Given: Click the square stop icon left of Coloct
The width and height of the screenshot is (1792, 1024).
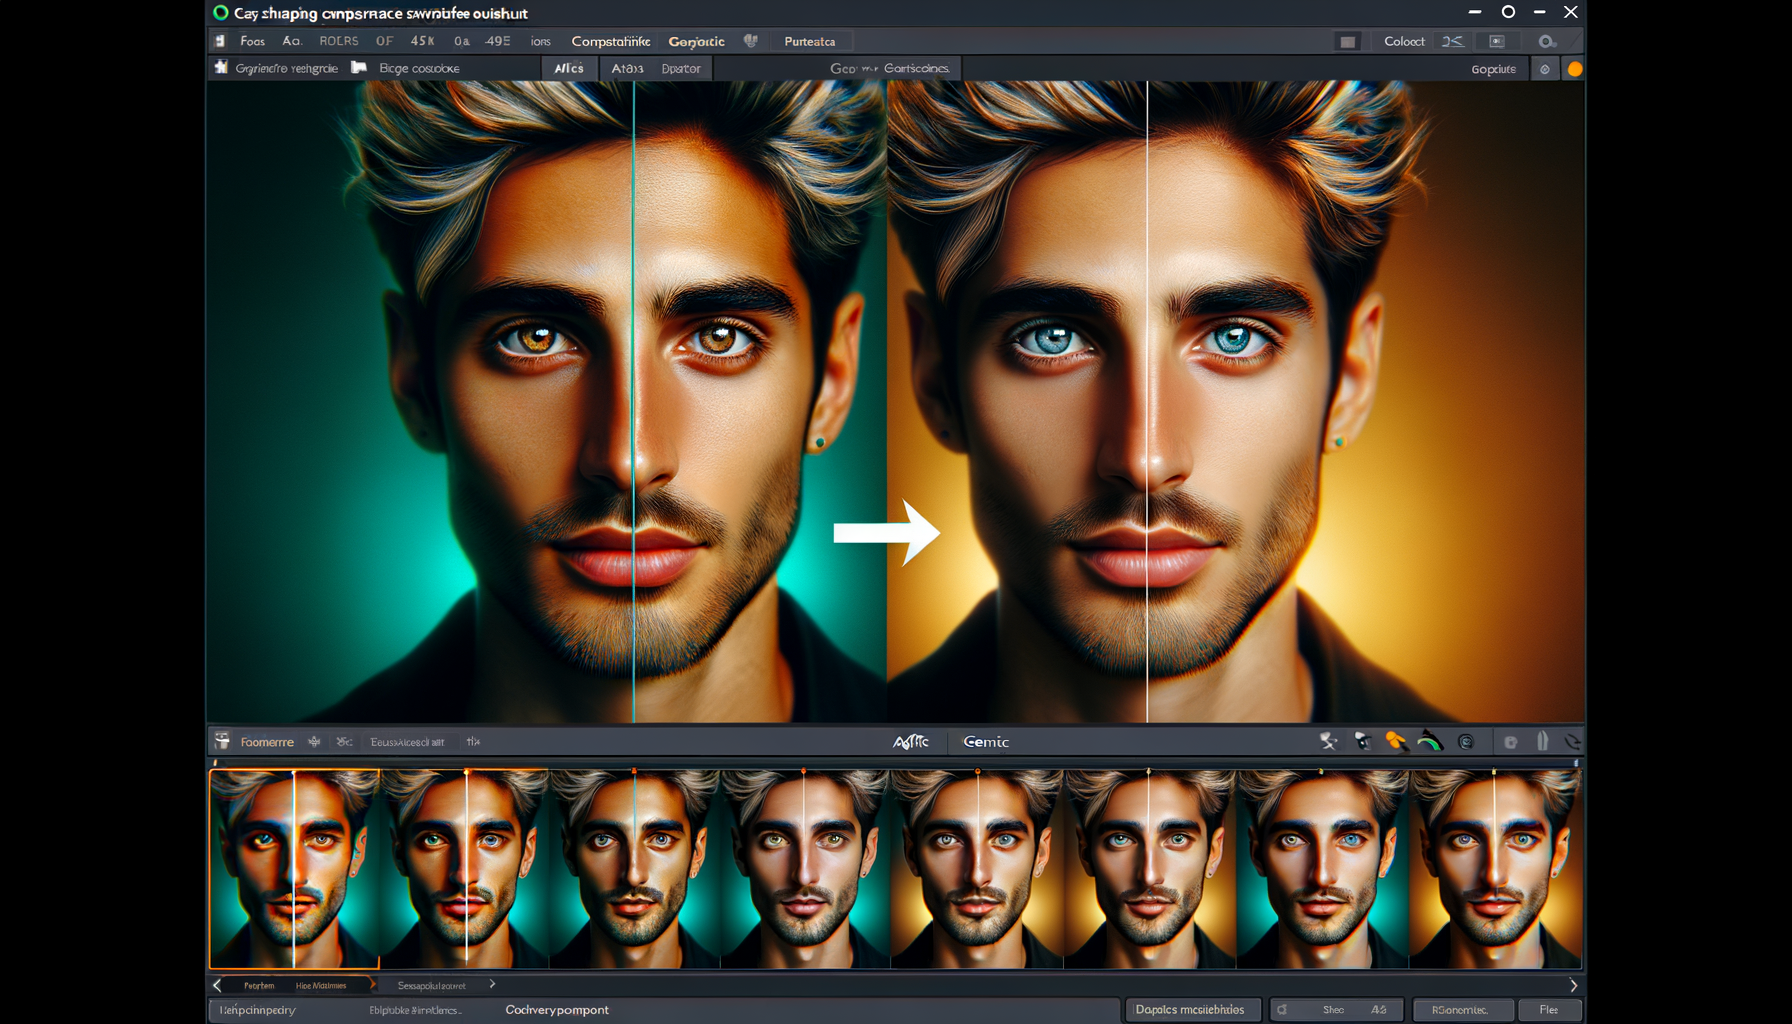Looking at the screenshot, I should (1348, 41).
